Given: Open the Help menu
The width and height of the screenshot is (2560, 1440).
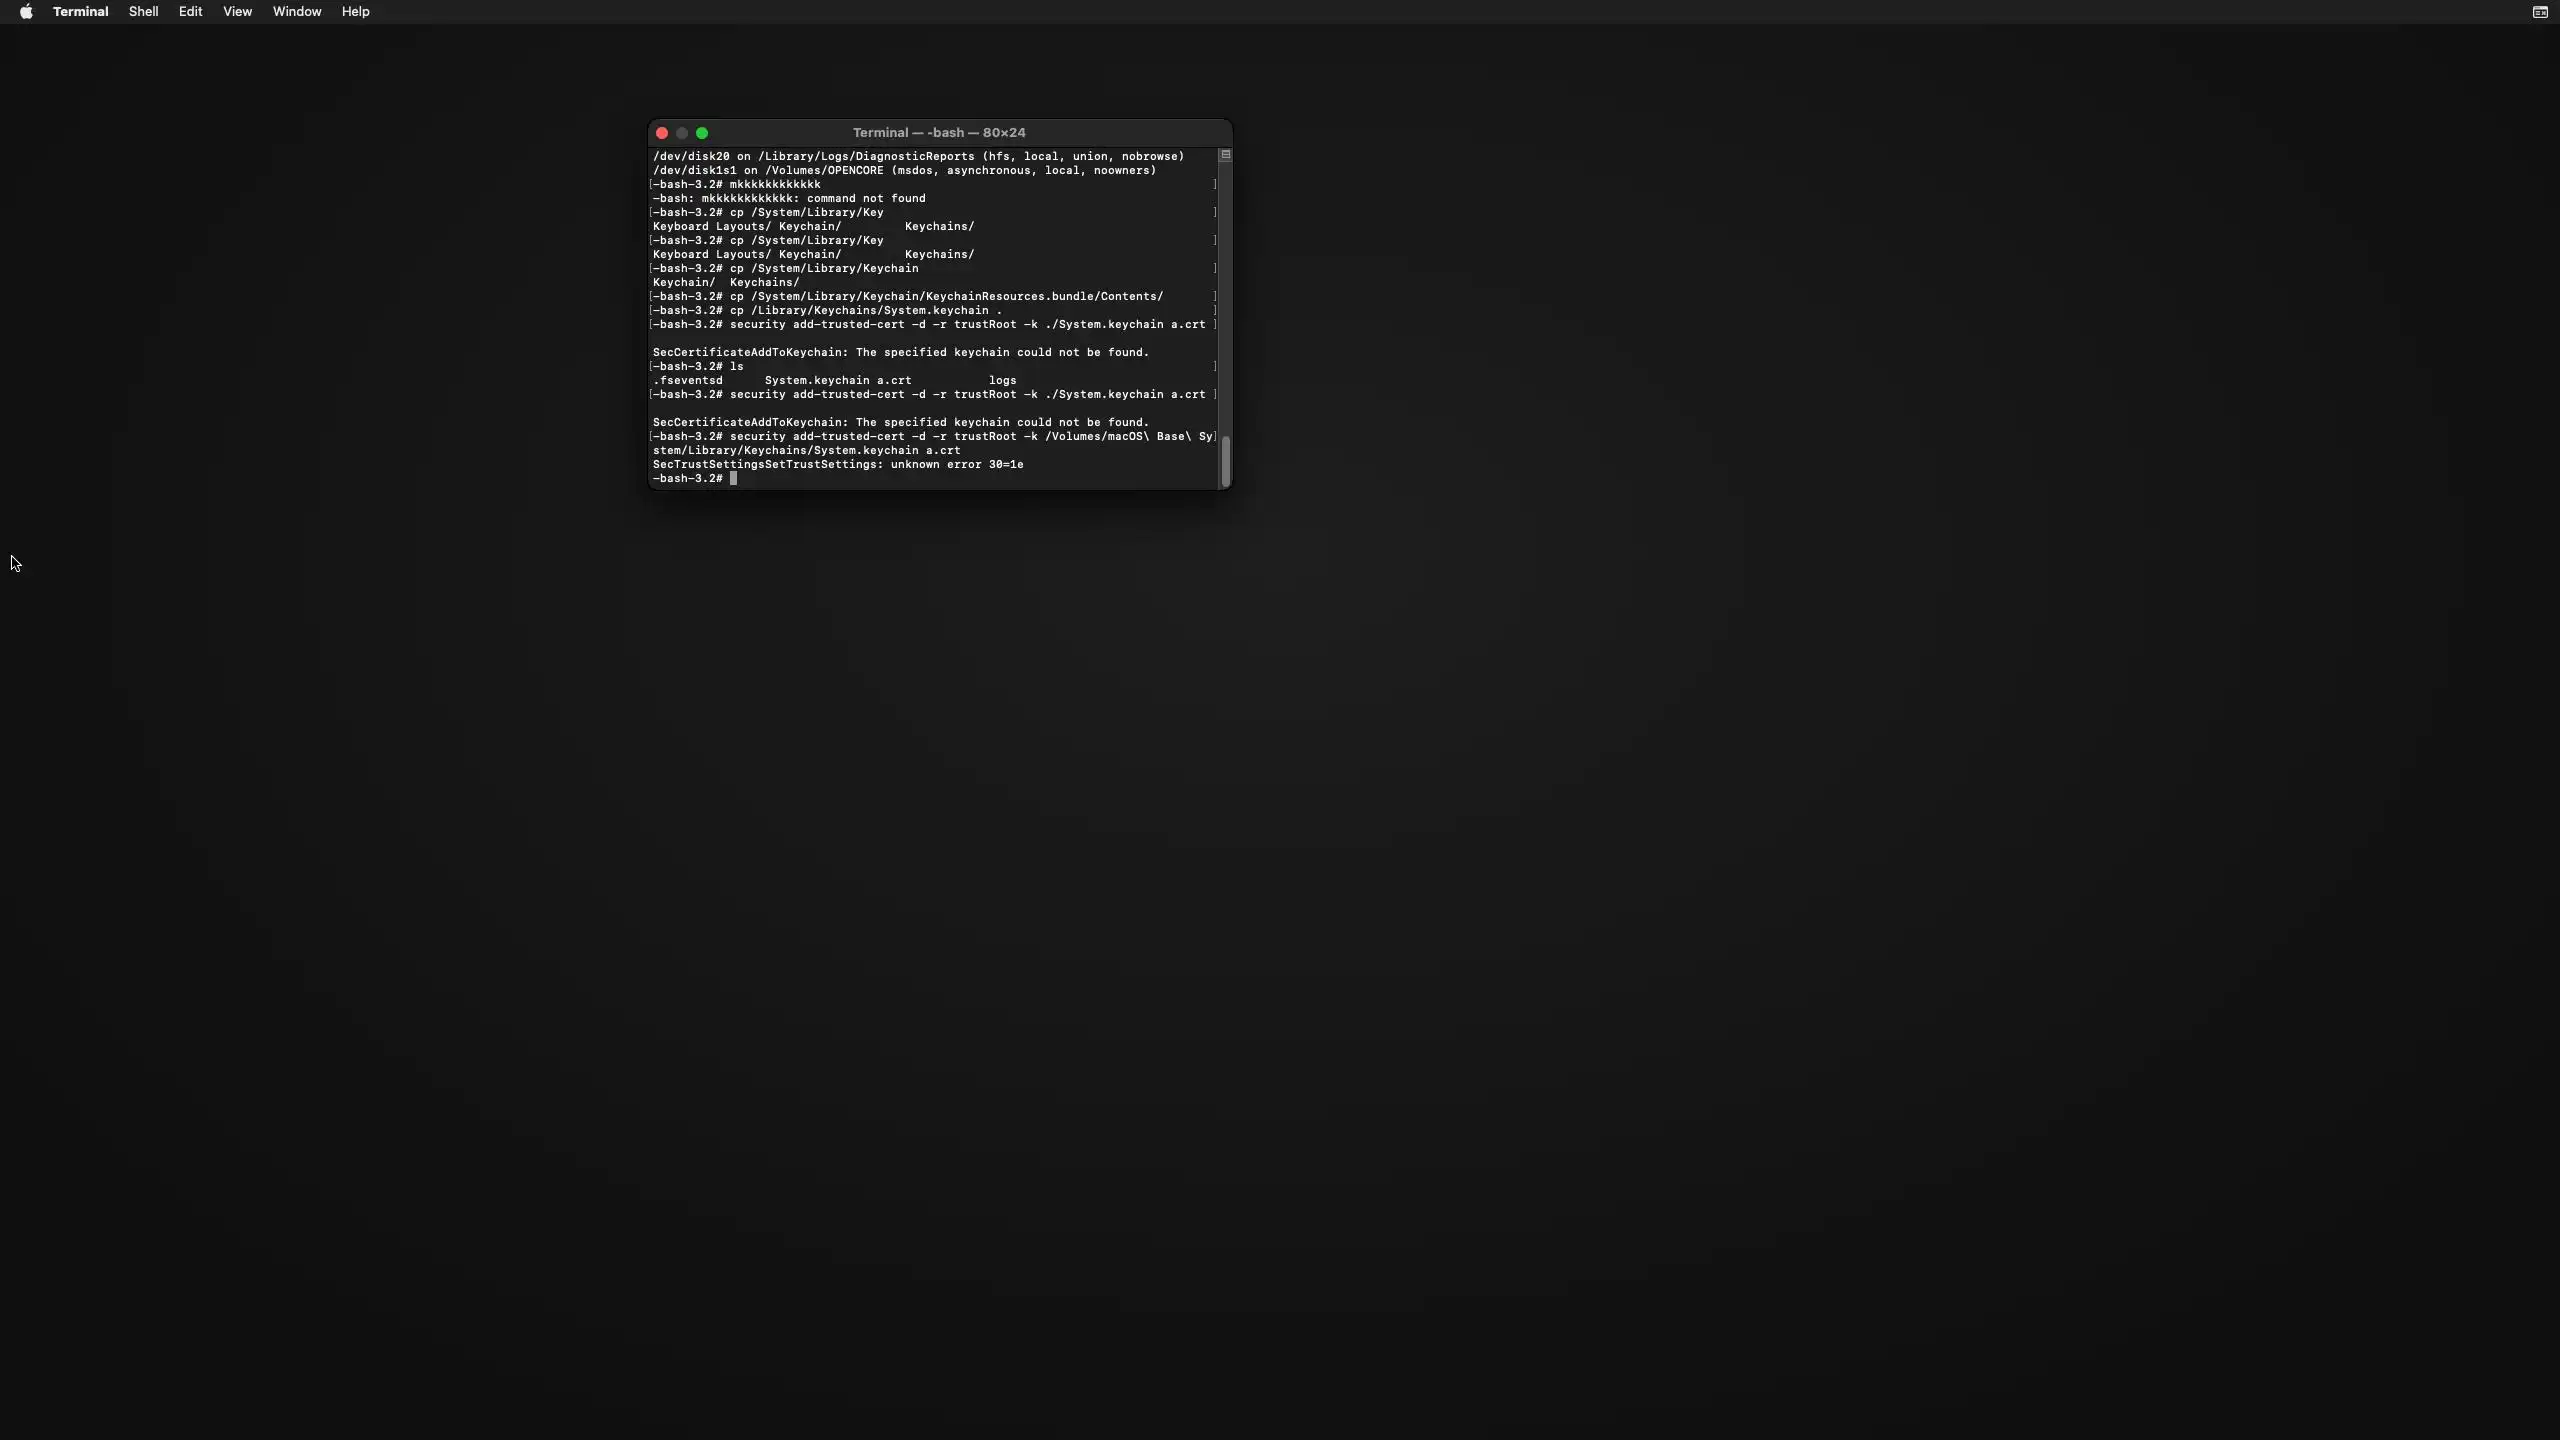Looking at the screenshot, I should pyautogui.click(x=355, y=12).
